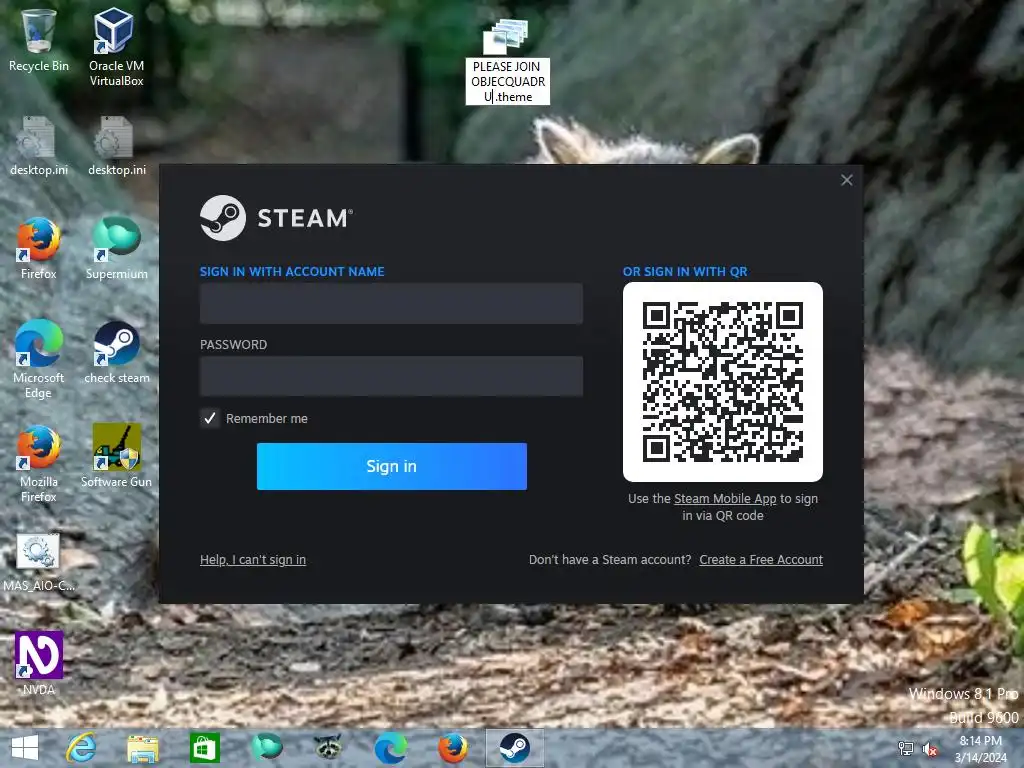1024x768 pixels.
Task: Launch Internet Explorer from the taskbar
Action: (x=82, y=748)
